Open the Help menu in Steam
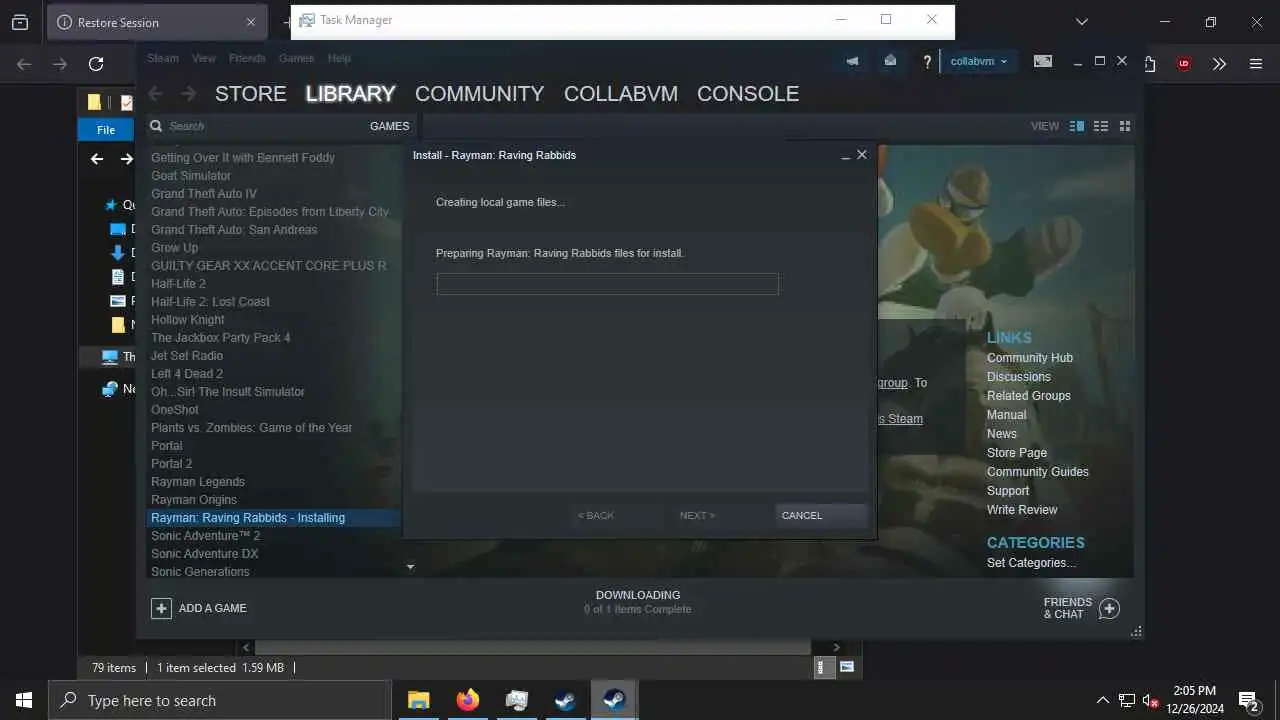 pos(339,58)
